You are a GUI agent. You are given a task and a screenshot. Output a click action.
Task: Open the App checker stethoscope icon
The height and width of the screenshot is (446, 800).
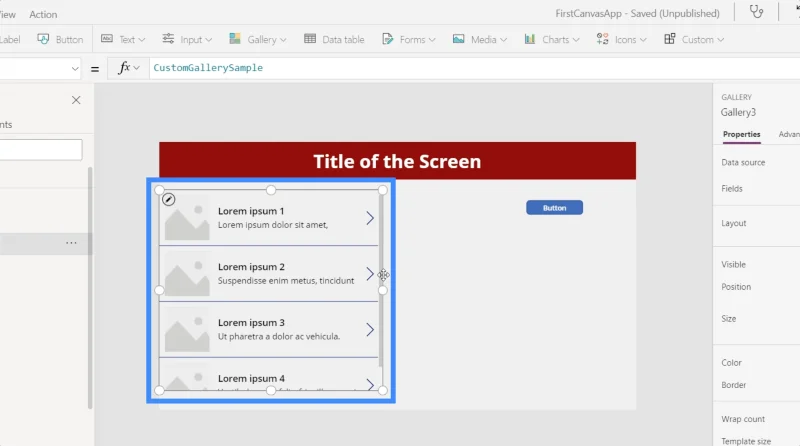[757, 11]
